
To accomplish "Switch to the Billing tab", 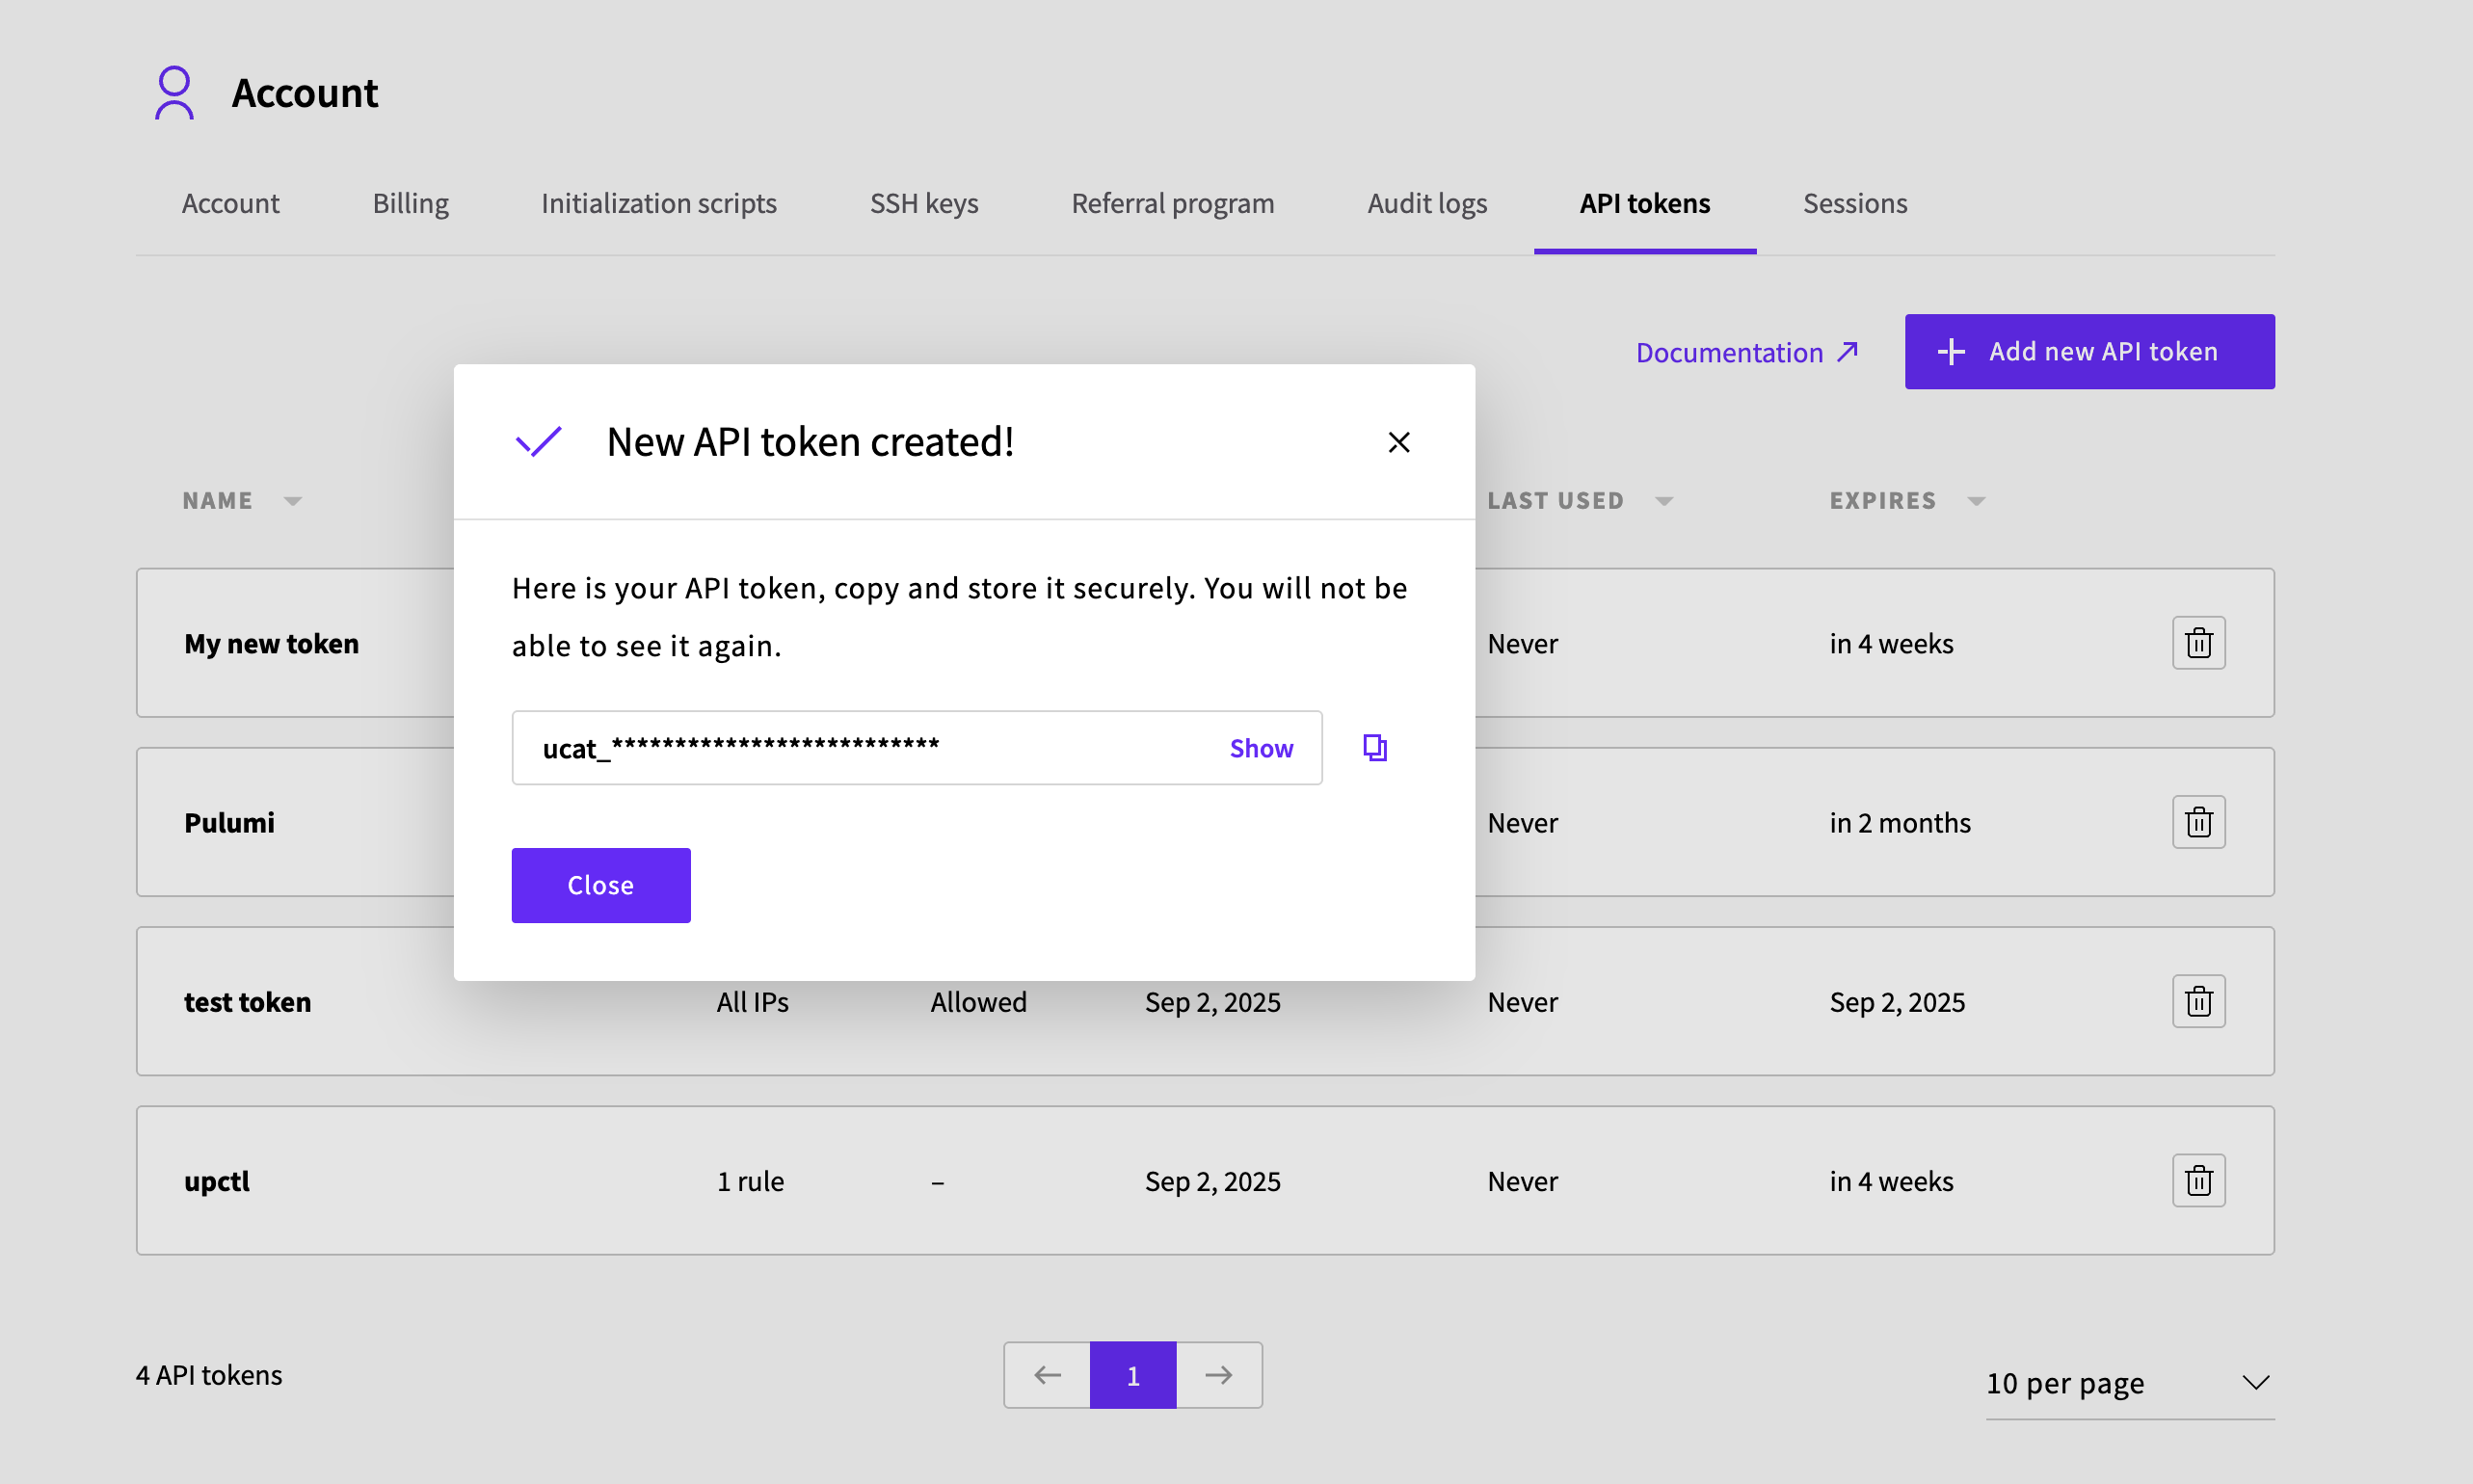I will pyautogui.click(x=410, y=203).
